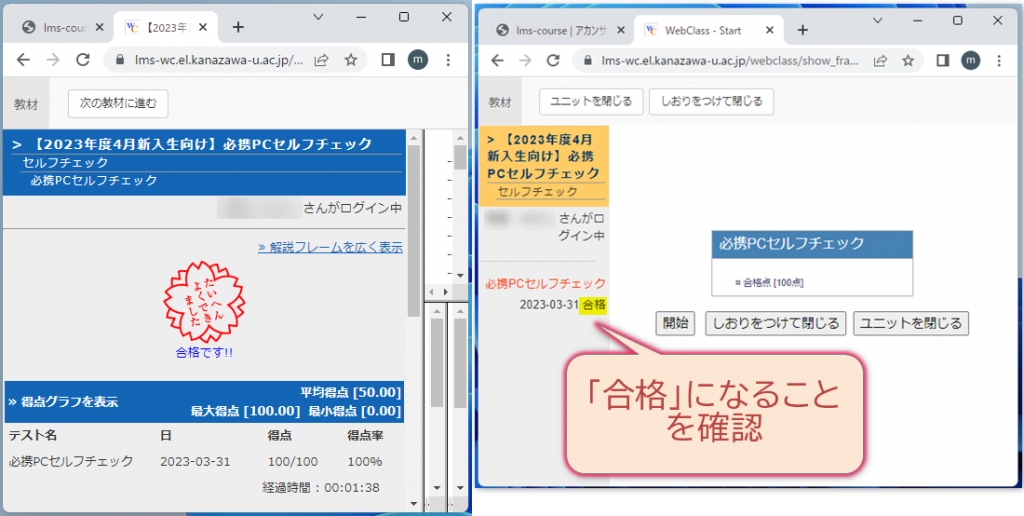
Task: Click the 教材 label in the right window
Action: [500, 103]
